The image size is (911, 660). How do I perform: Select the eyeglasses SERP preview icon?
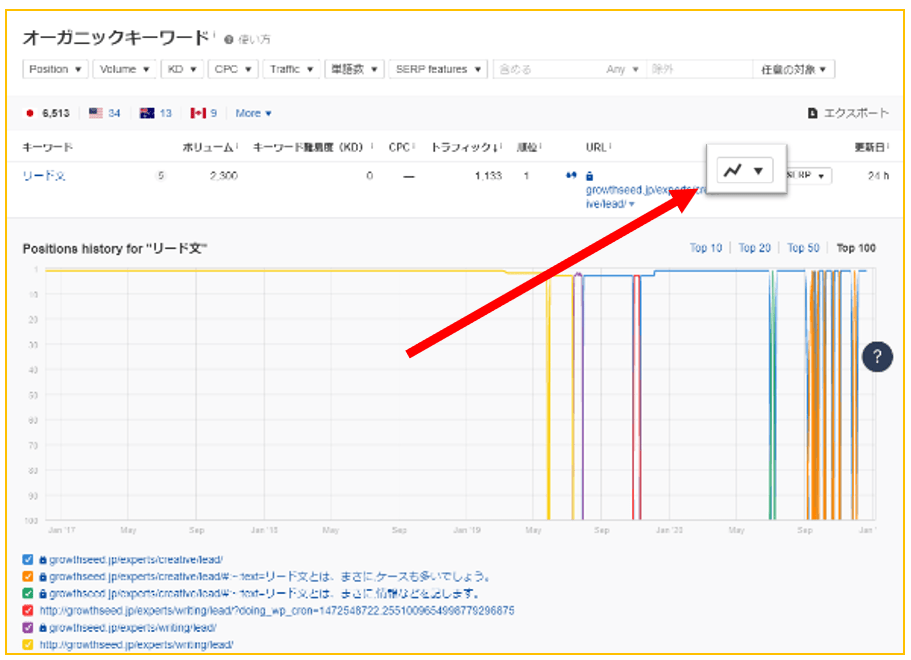pos(571,174)
